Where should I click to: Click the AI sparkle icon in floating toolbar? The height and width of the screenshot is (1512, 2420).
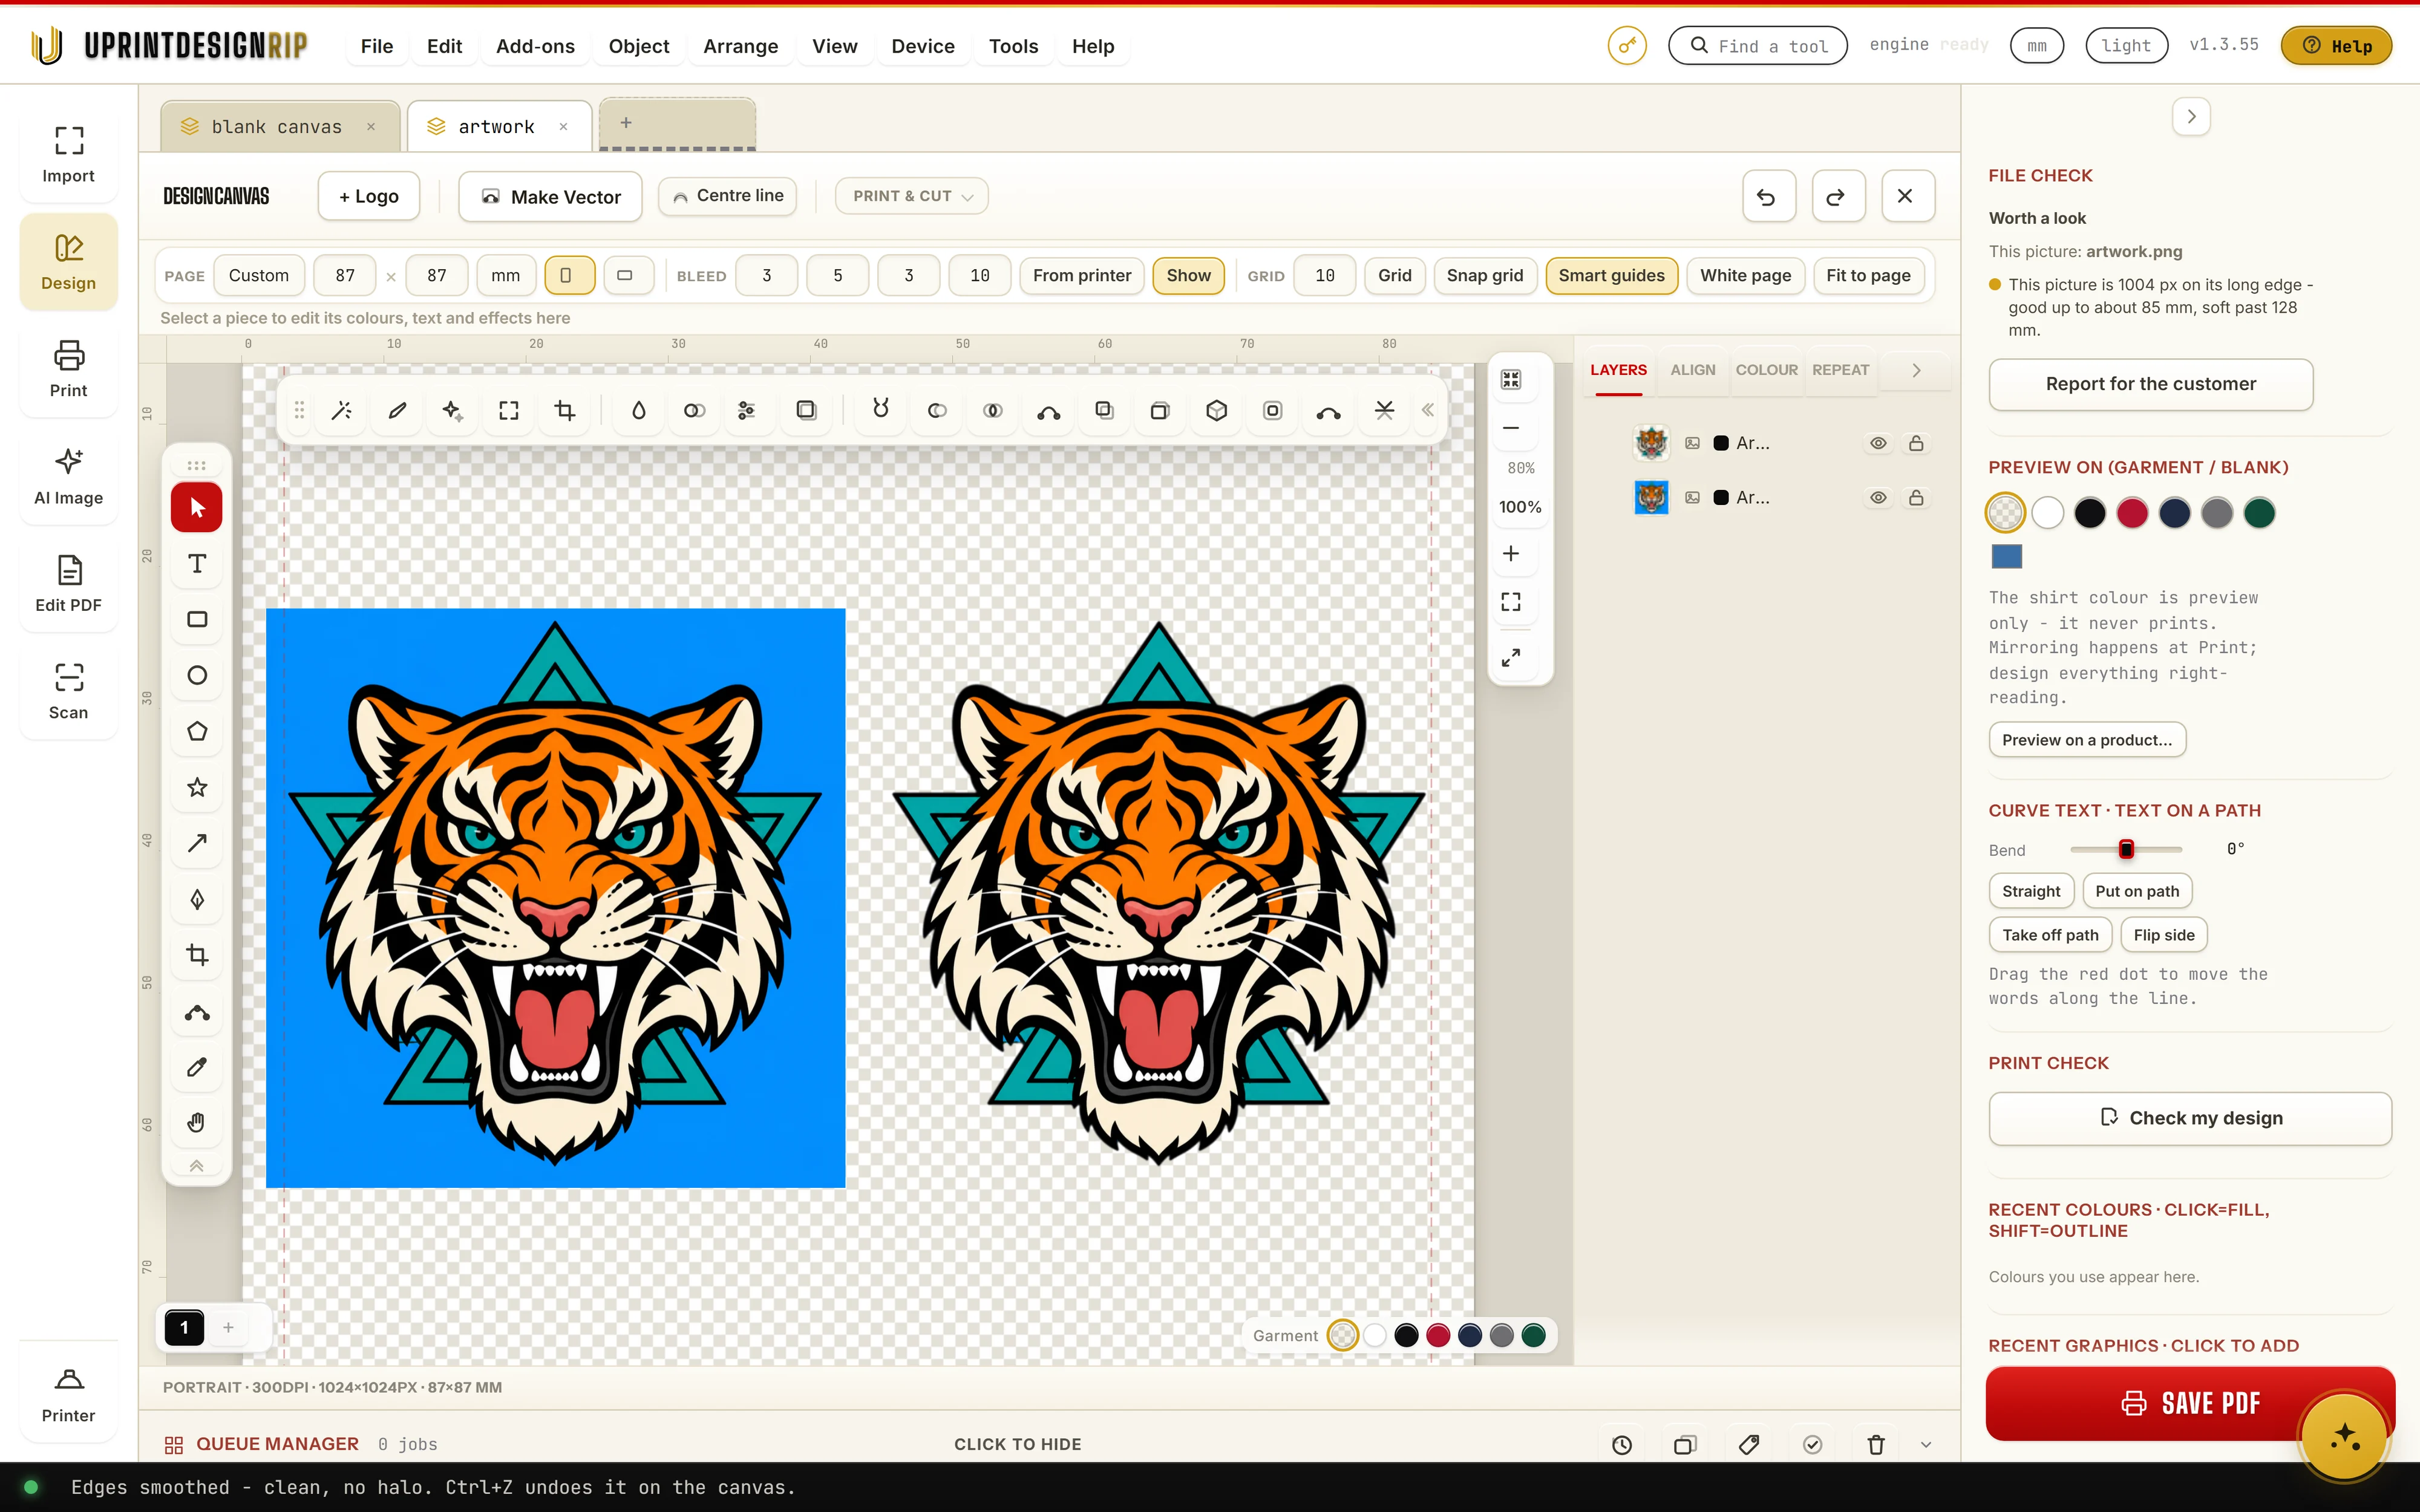452,410
